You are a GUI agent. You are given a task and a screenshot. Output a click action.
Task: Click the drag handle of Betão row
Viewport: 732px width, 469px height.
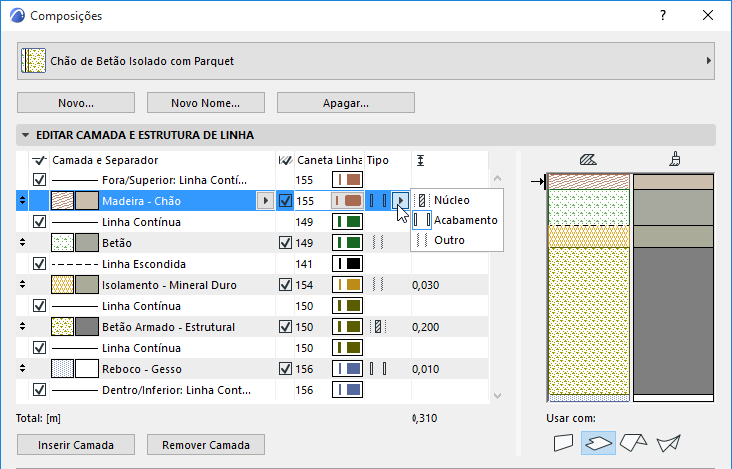click(x=22, y=242)
